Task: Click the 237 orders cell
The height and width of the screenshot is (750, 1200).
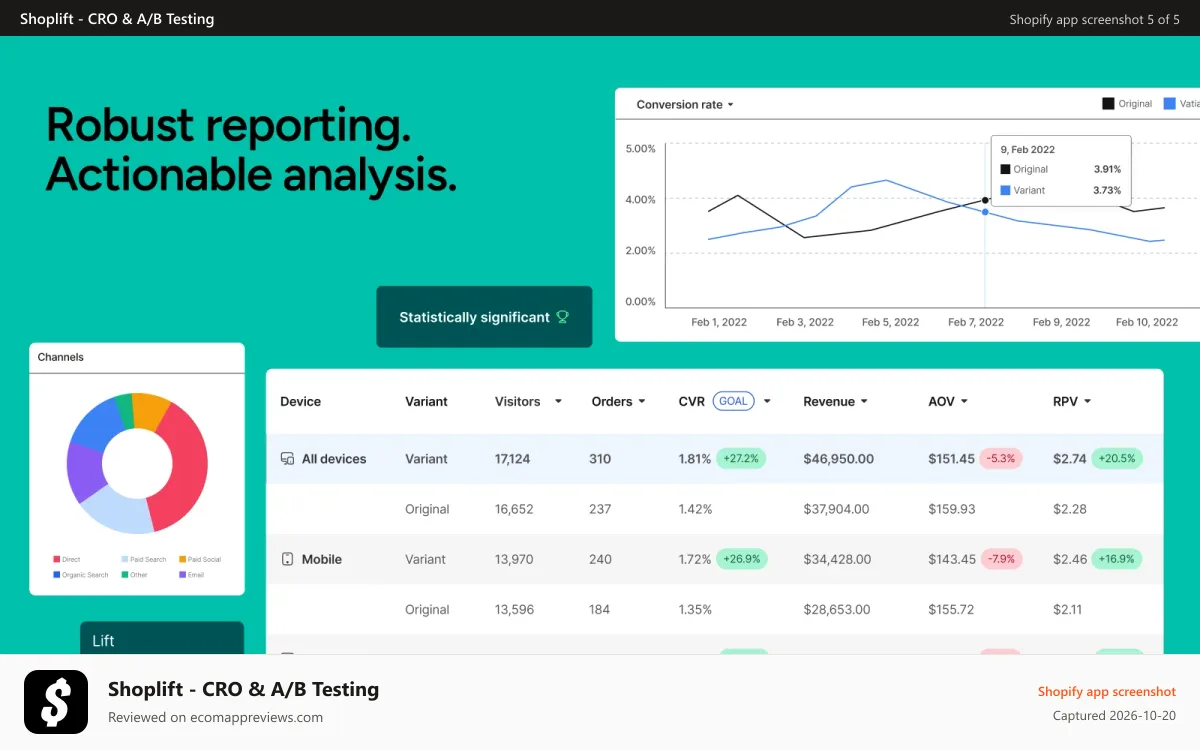Action: pyautogui.click(x=600, y=509)
